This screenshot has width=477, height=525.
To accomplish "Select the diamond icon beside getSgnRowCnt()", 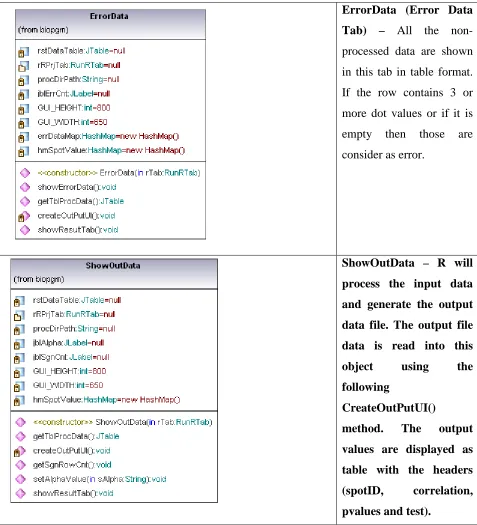I will (x=21, y=465).
